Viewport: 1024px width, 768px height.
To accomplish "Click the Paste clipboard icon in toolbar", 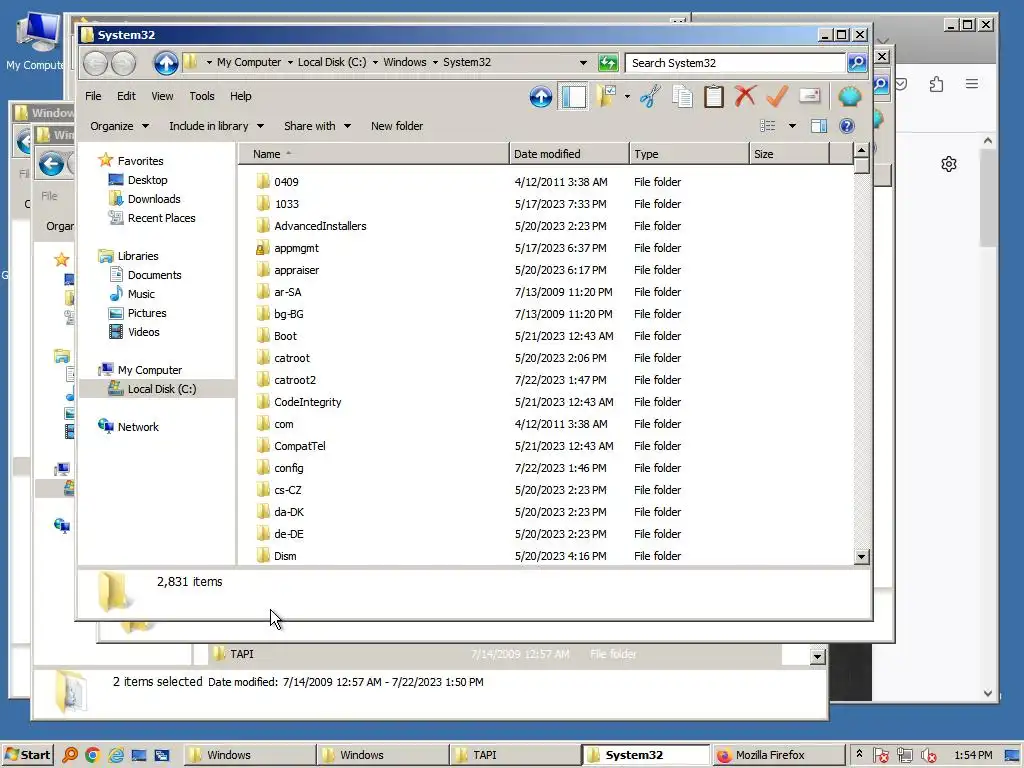I will [x=714, y=97].
